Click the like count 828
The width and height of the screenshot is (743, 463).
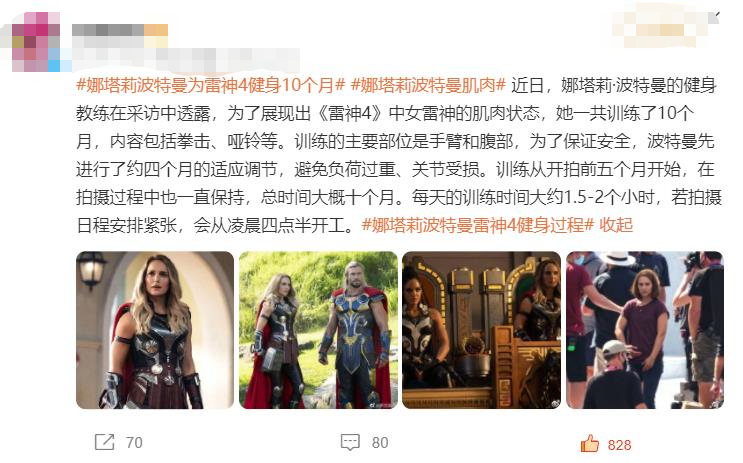(619, 445)
